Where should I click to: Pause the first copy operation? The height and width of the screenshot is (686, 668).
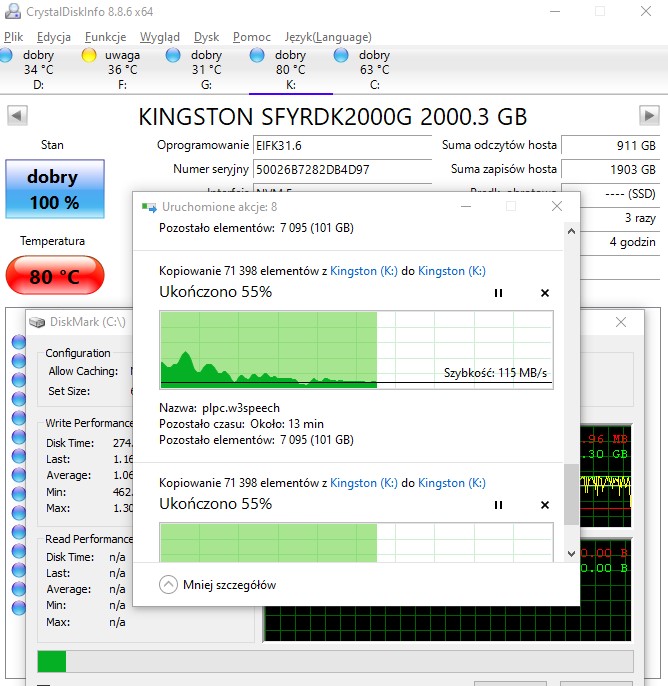(x=498, y=293)
